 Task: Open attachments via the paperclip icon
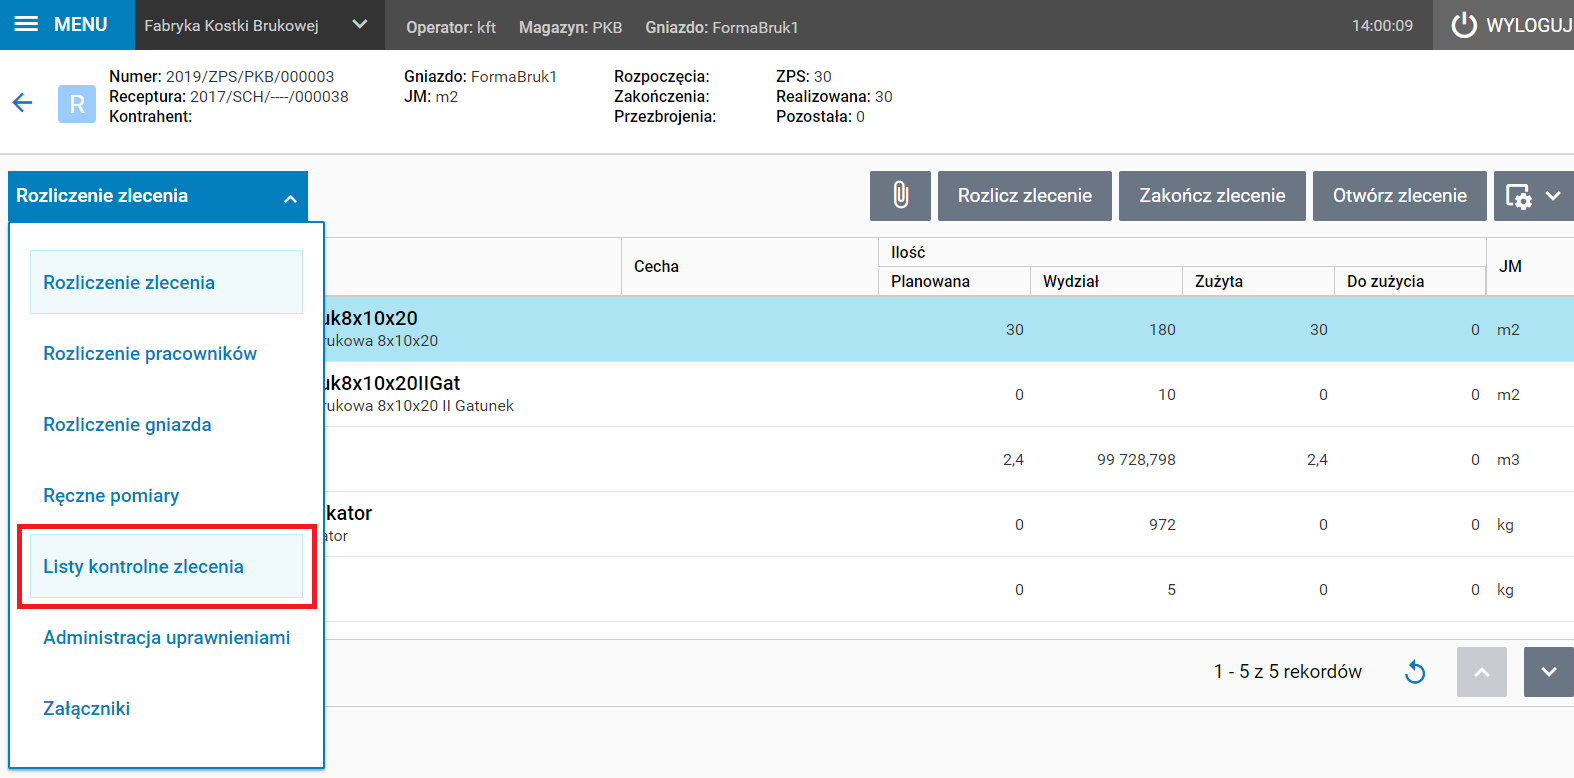[x=900, y=196]
